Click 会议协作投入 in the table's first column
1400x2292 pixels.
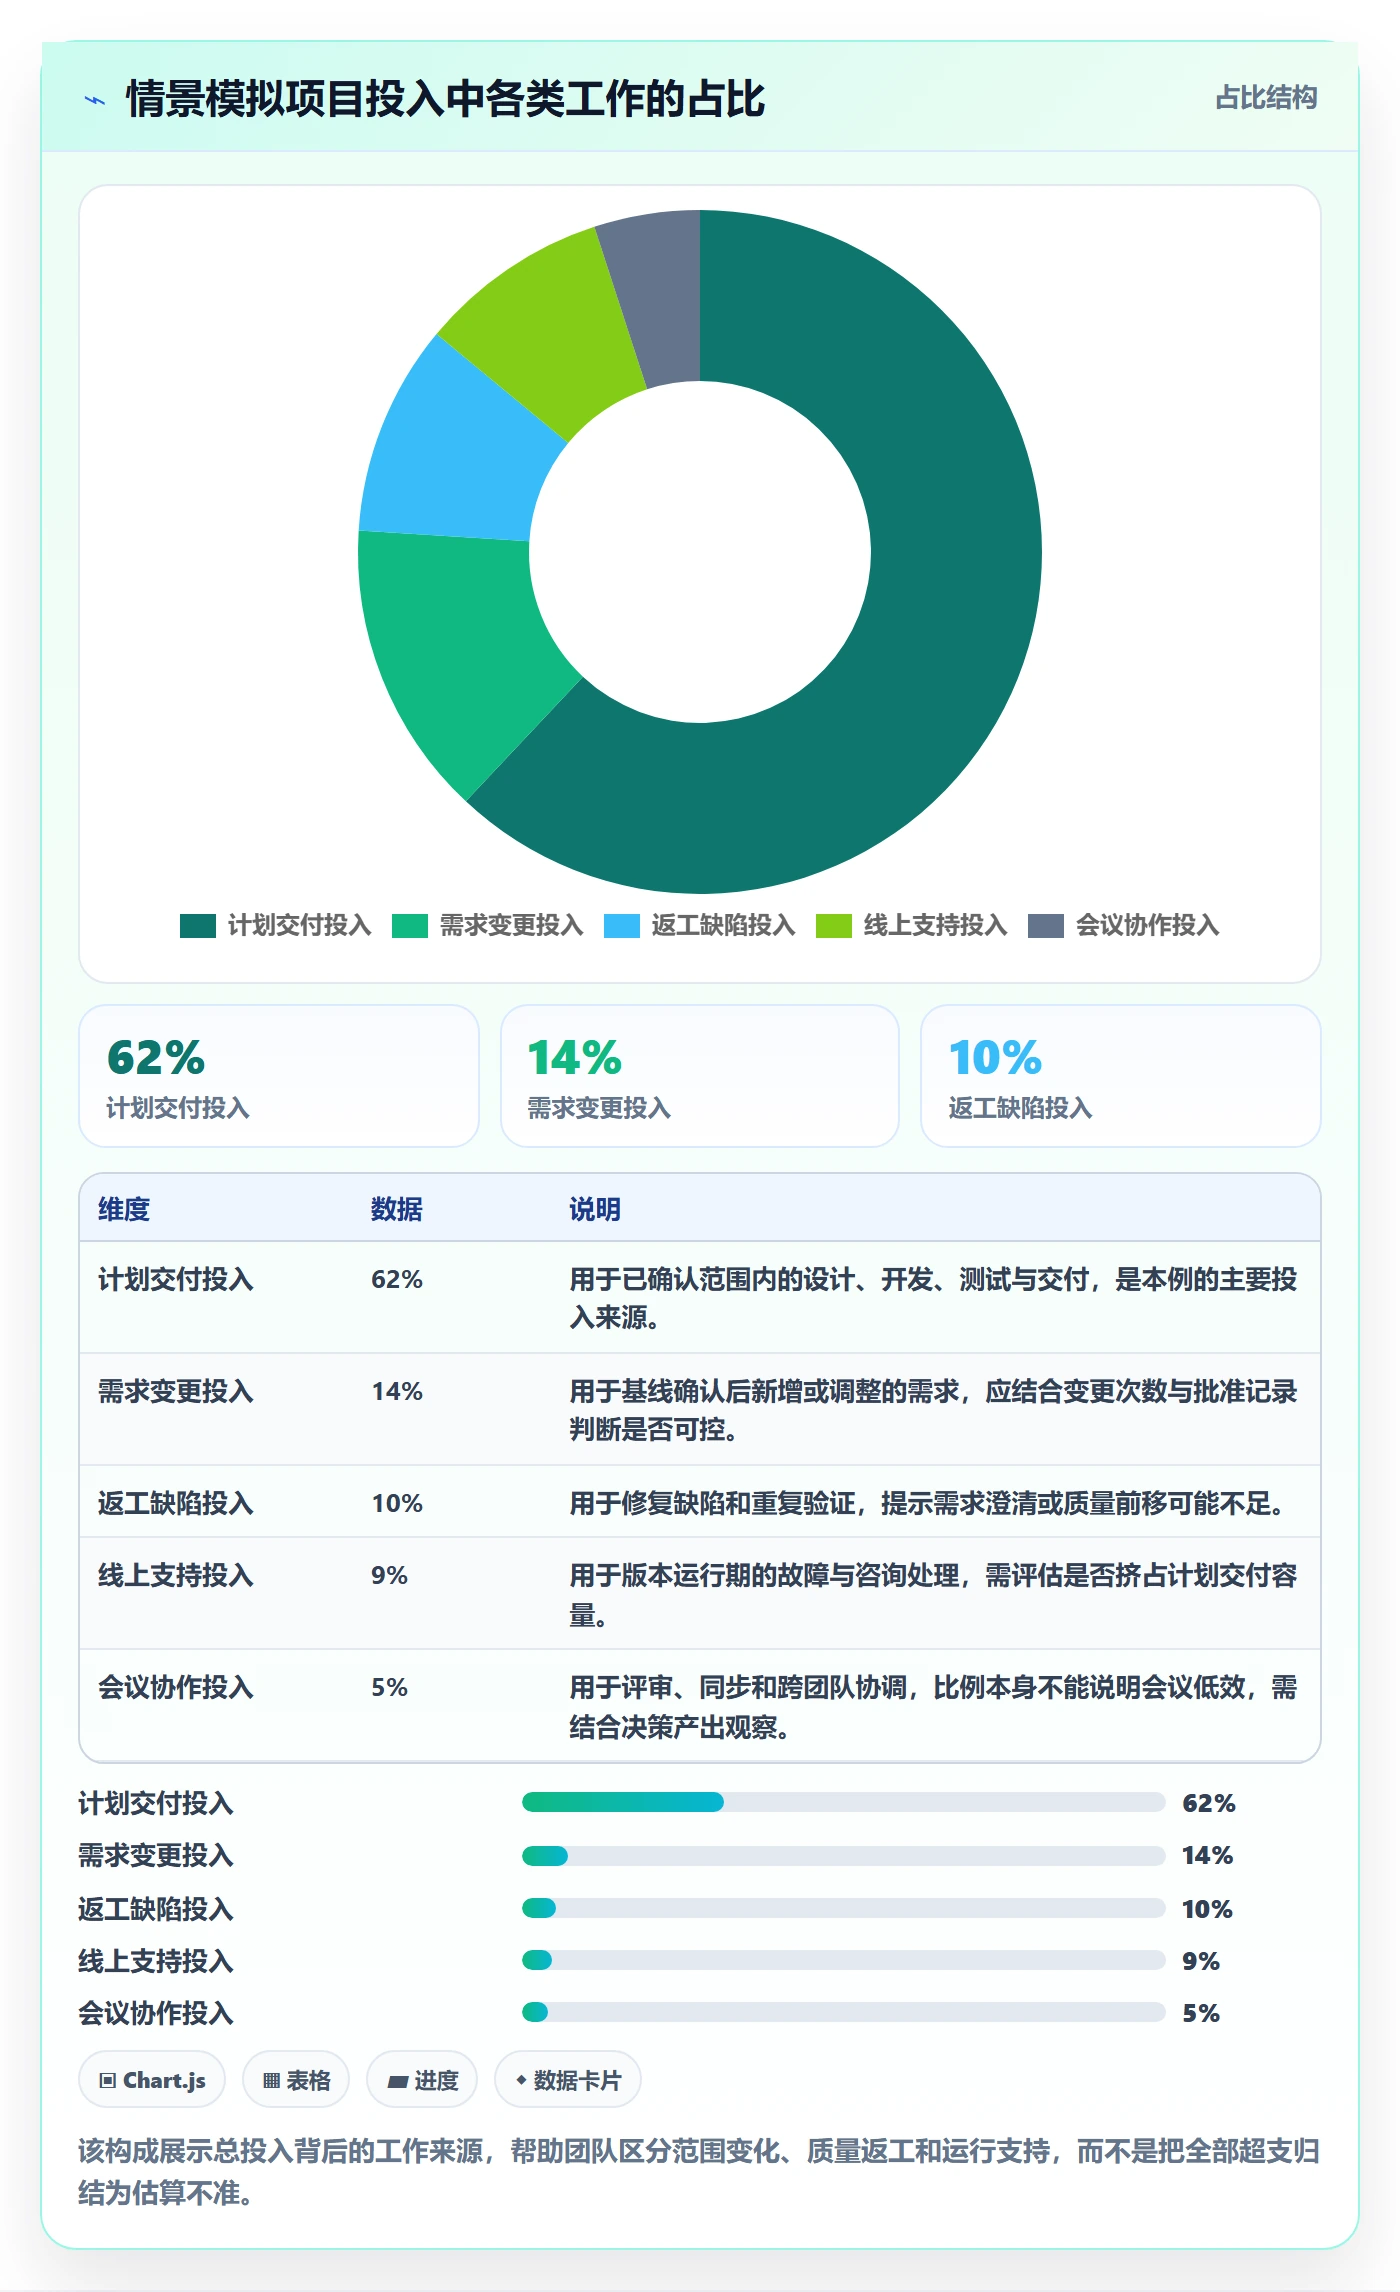click(176, 1688)
